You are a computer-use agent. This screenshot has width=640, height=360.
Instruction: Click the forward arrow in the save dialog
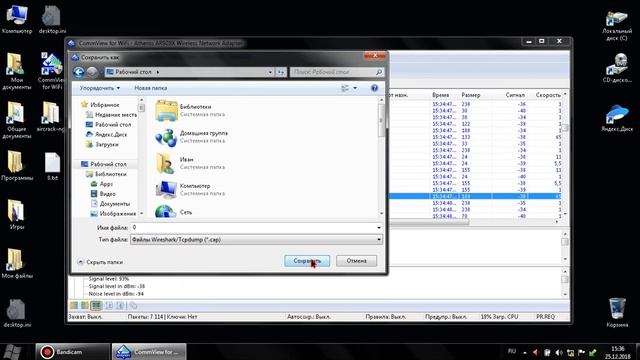pos(92,72)
